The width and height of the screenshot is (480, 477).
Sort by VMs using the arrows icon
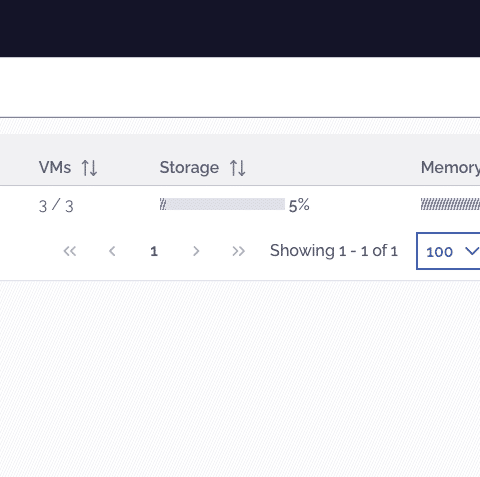coord(89,168)
